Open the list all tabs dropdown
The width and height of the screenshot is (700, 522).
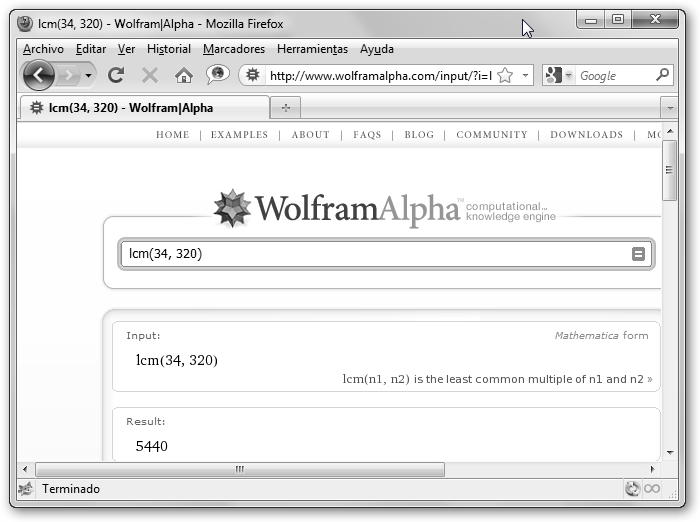pyautogui.click(x=668, y=107)
